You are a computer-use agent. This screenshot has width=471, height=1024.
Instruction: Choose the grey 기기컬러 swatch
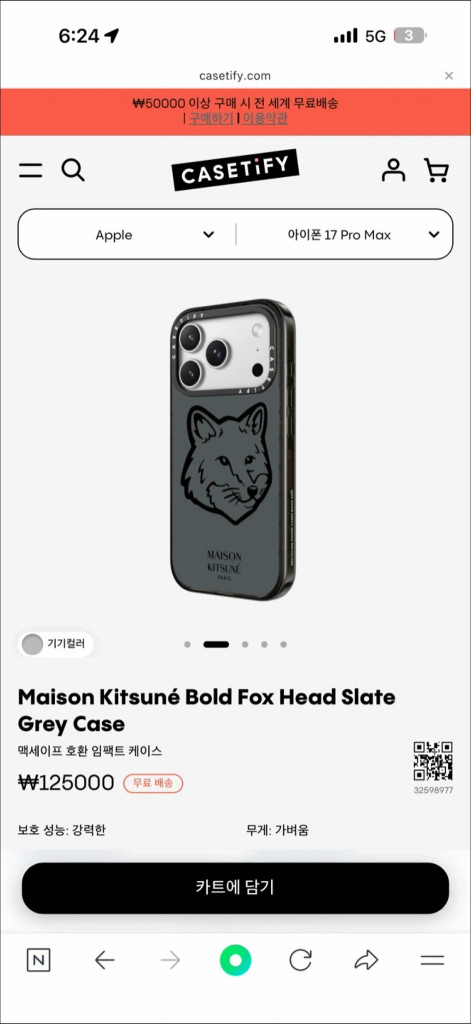(x=32, y=645)
